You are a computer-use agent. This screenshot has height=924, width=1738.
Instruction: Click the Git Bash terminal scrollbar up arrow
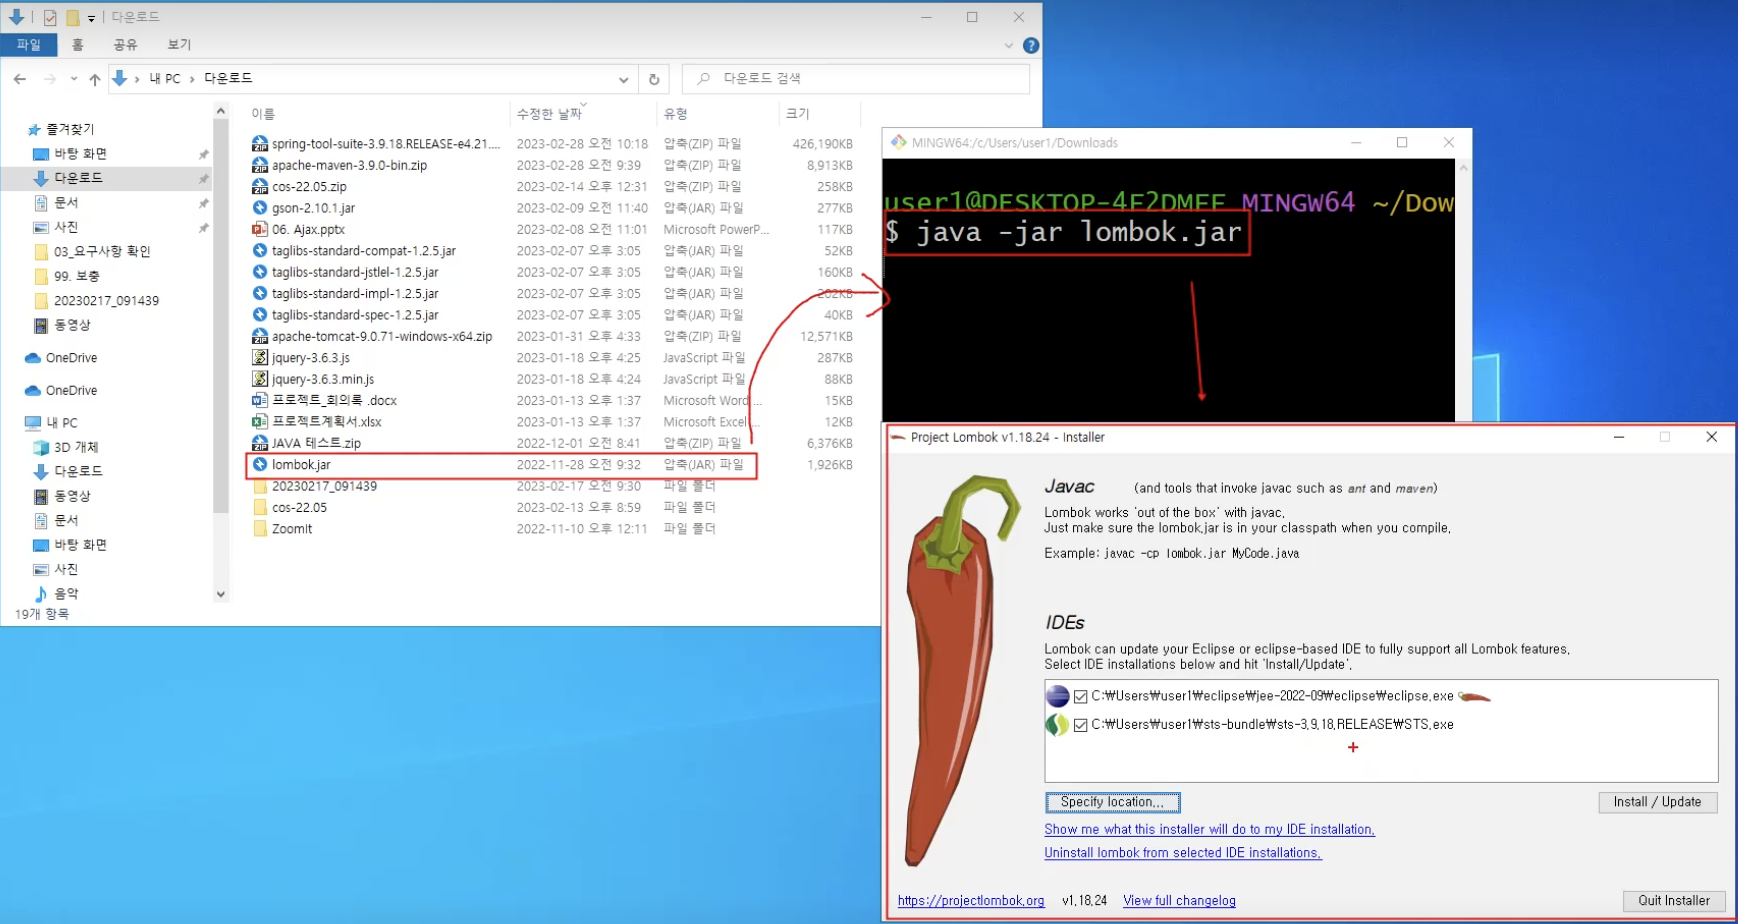coord(1463,168)
